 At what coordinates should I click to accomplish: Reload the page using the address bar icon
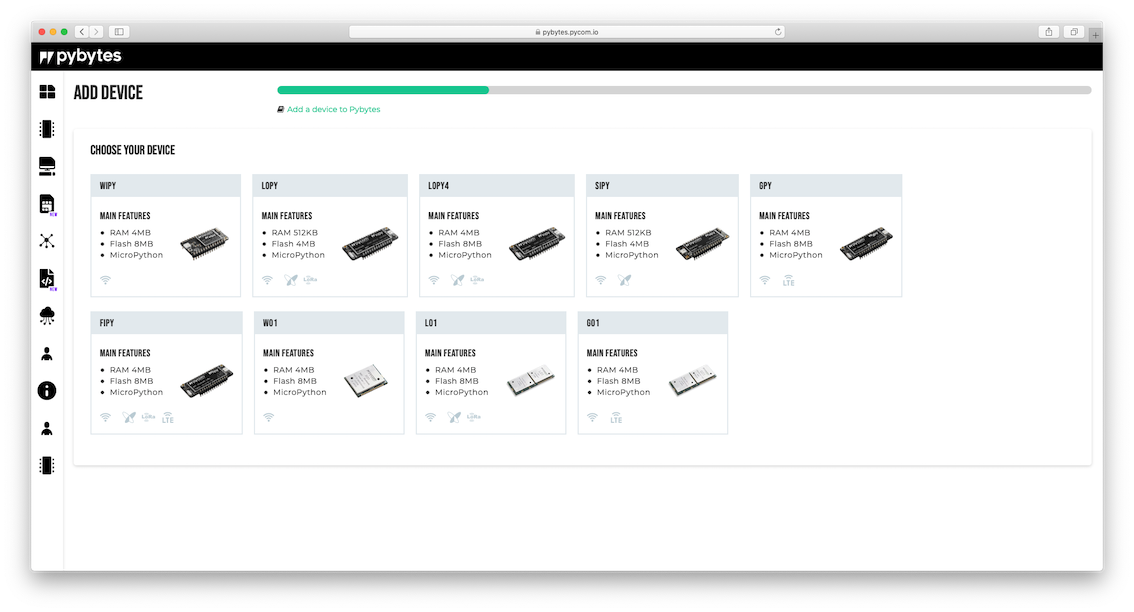tap(778, 32)
